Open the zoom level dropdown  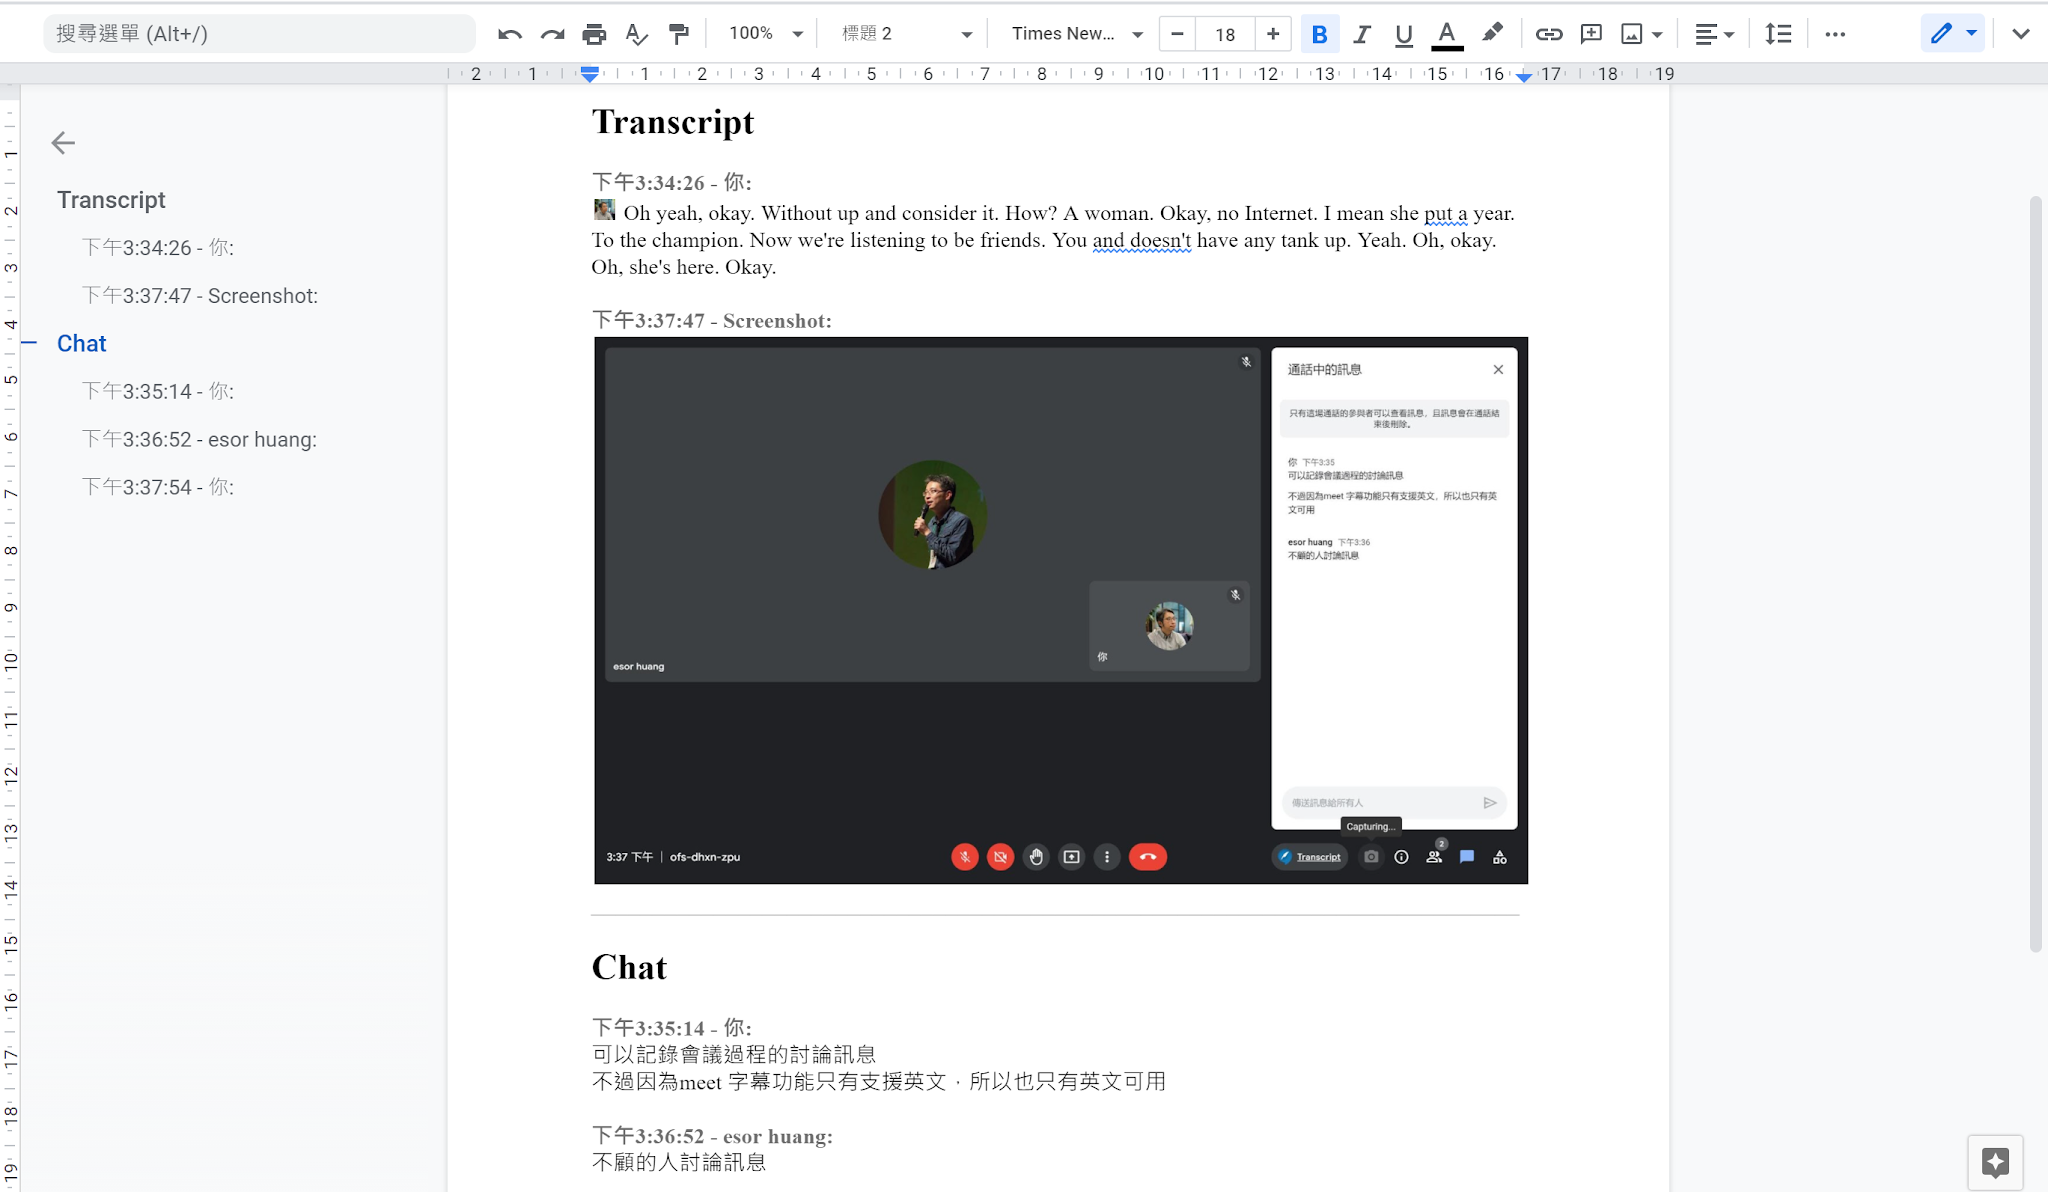[766, 33]
